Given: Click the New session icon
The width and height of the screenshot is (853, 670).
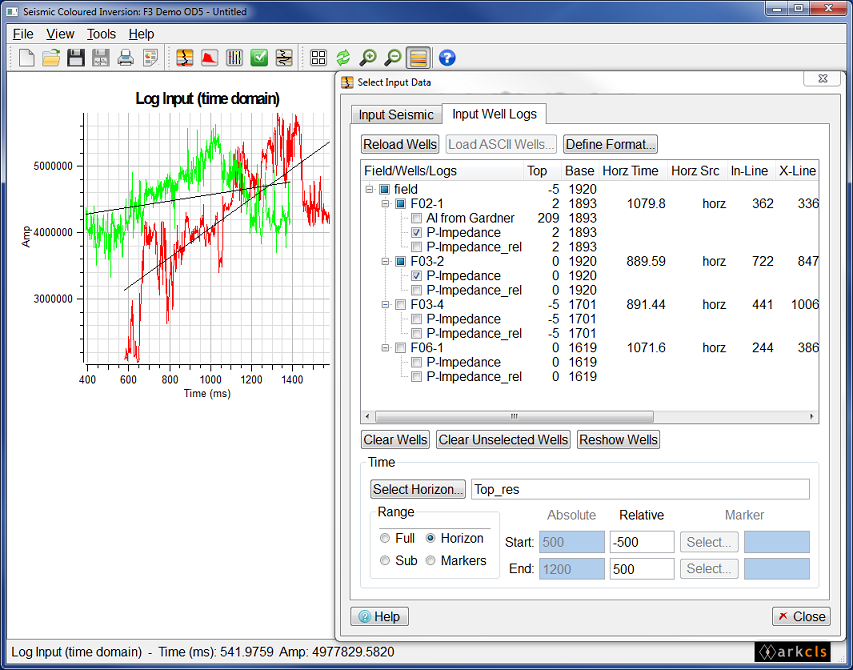Looking at the screenshot, I should (x=27, y=58).
